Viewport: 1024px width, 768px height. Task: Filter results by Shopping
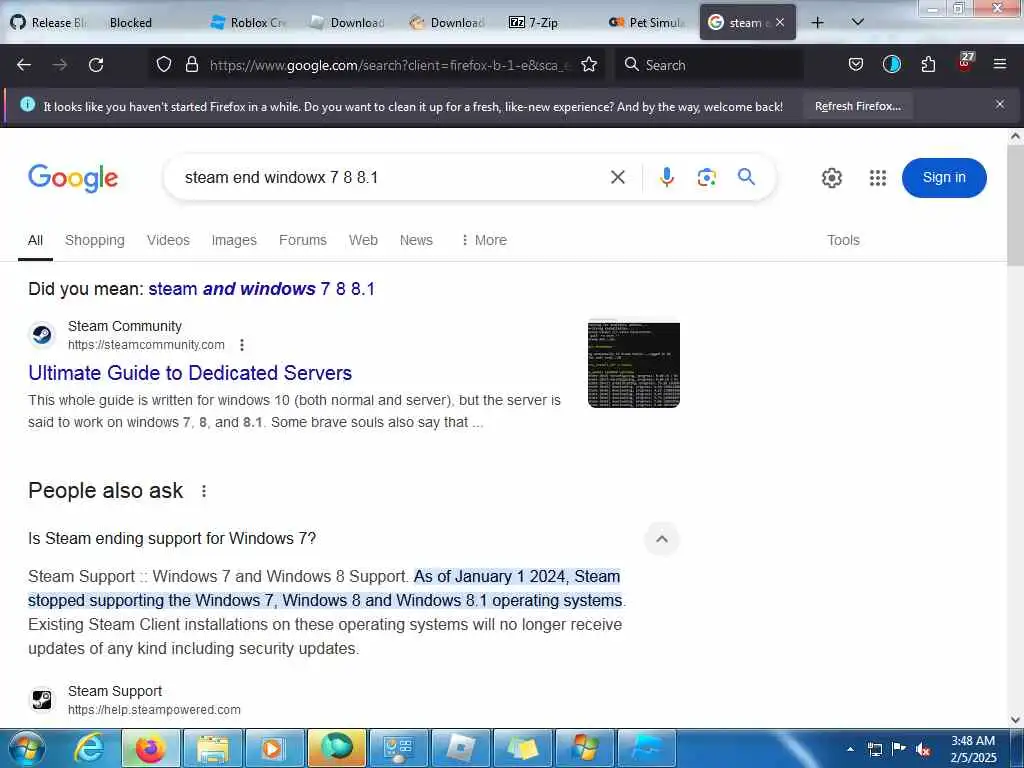click(95, 240)
